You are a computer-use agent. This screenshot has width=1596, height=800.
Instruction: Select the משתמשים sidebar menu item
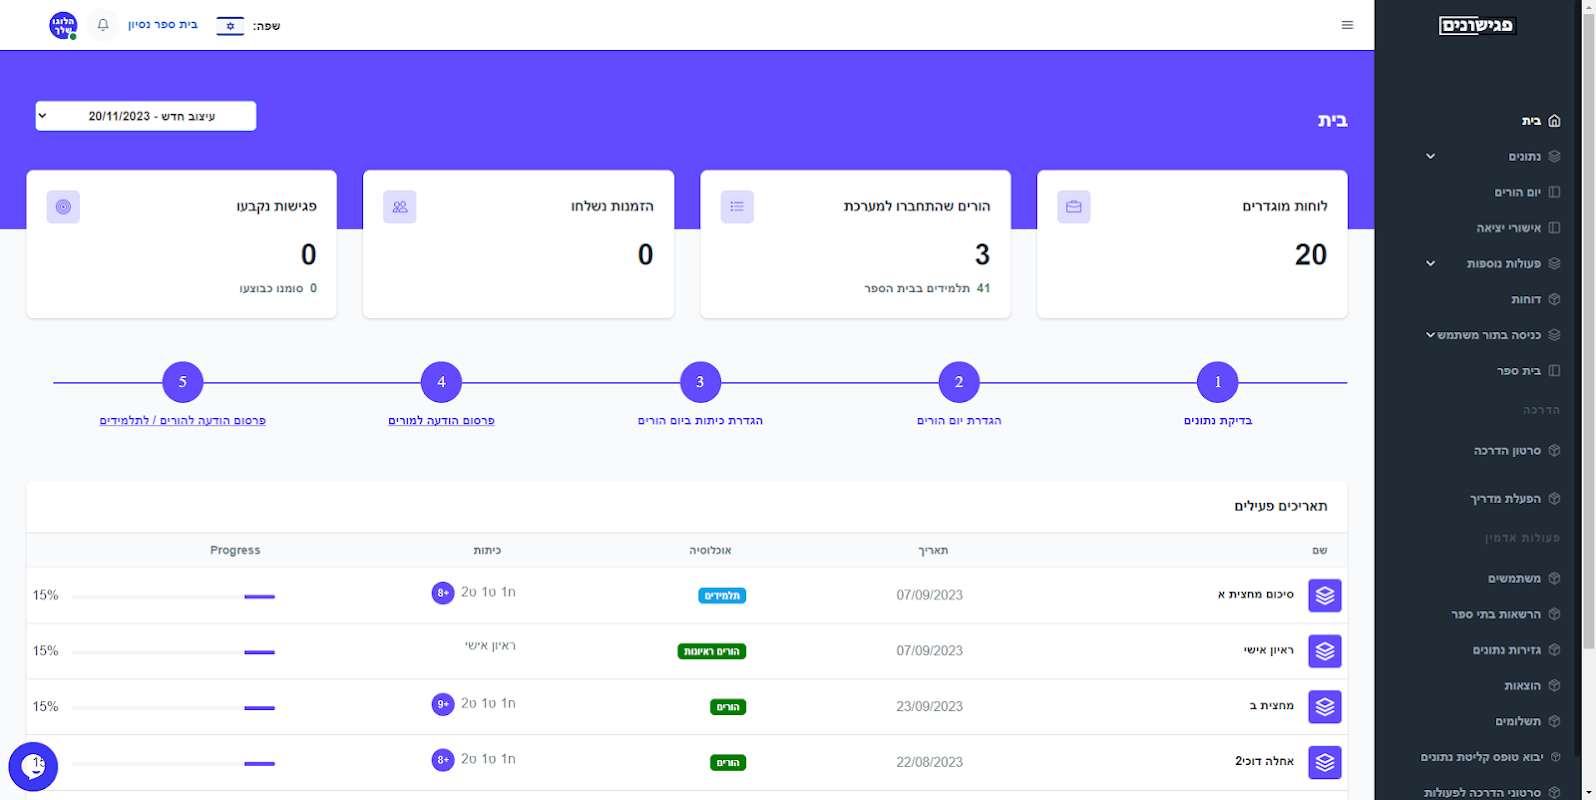point(1524,578)
